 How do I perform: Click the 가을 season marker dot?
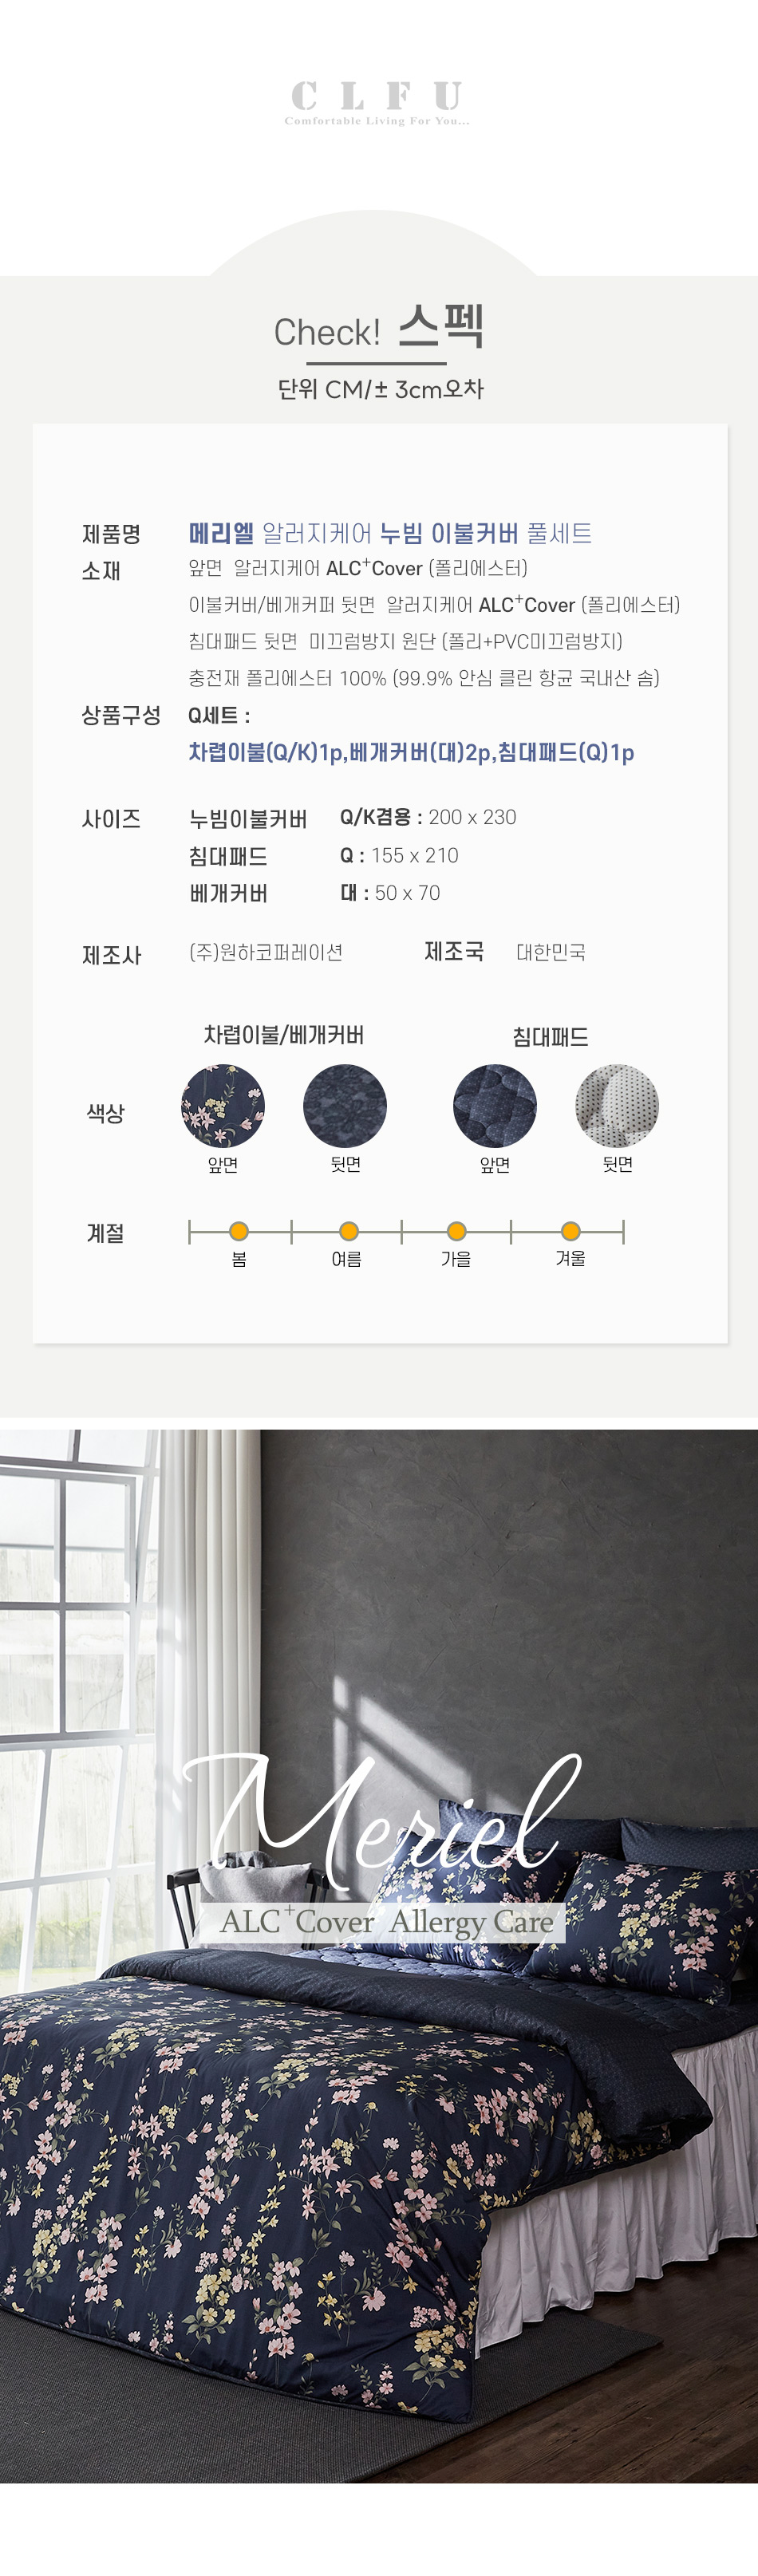coord(456,1231)
